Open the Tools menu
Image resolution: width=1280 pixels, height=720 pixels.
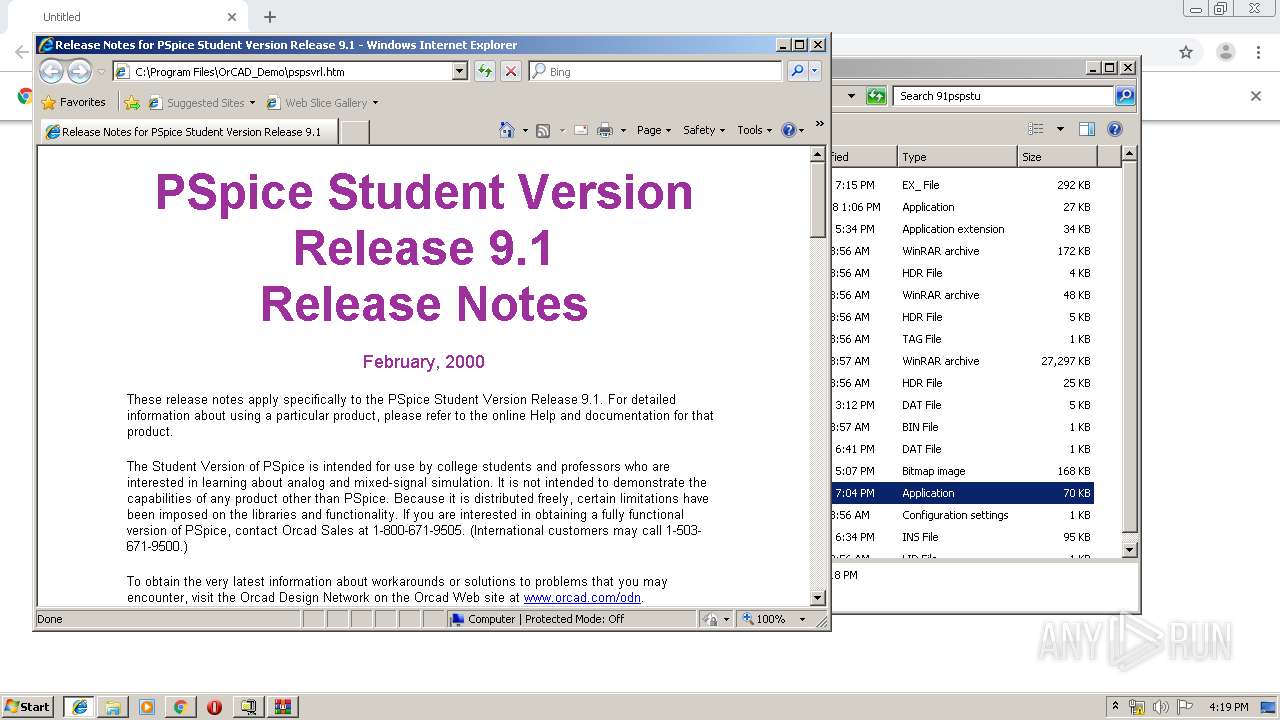coord(754,130)
